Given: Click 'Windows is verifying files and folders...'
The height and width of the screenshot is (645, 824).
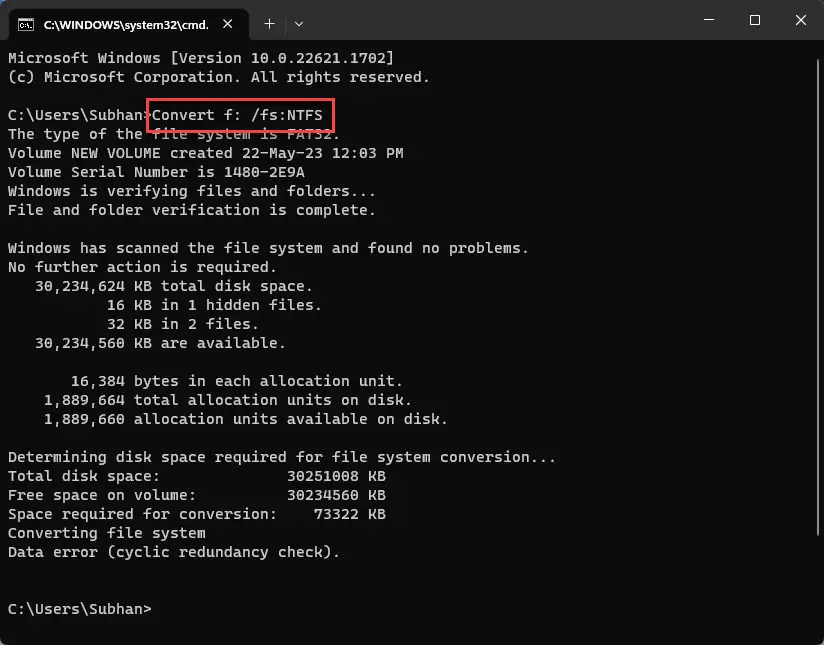Looking at the screenshot, I should point(192,191).
